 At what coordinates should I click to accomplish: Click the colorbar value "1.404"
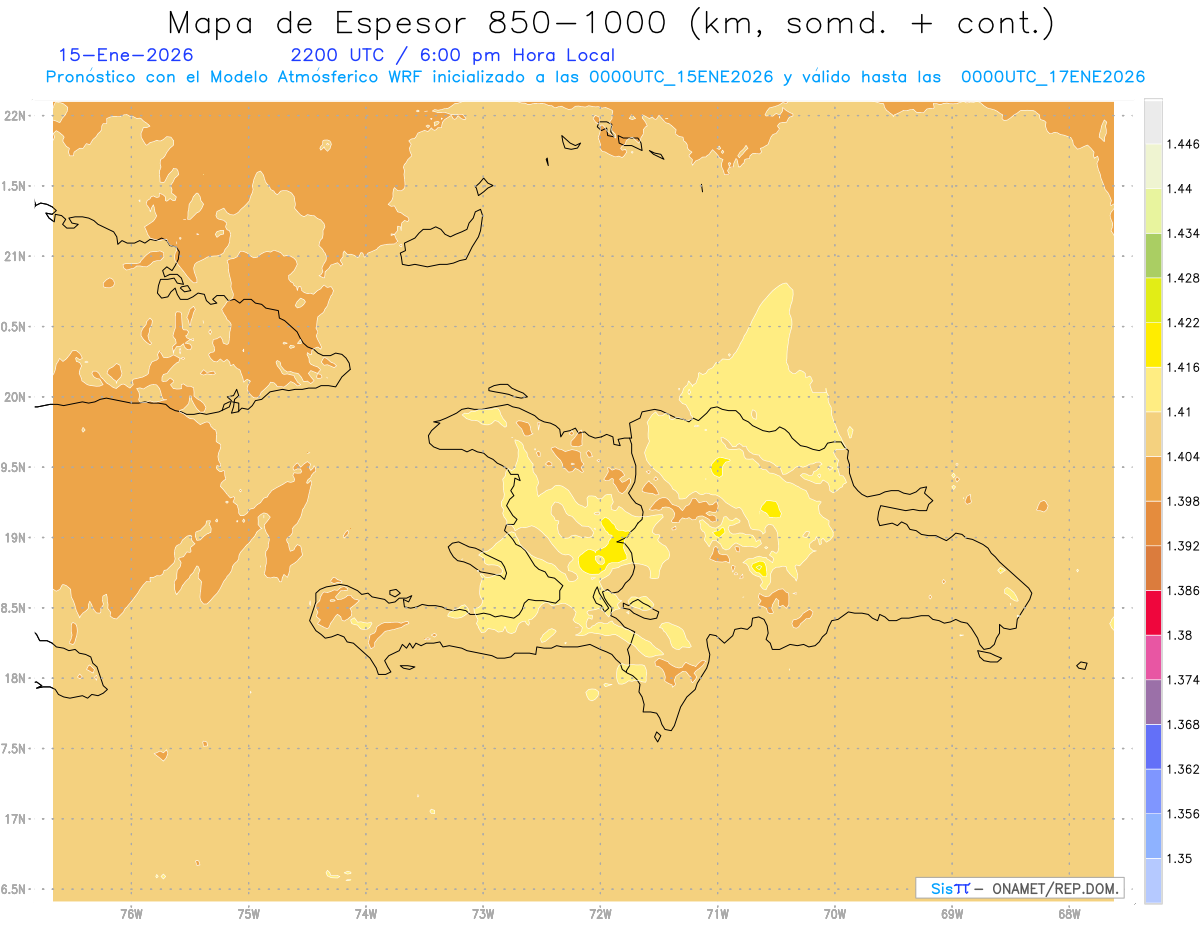(x=1183, y=456)
